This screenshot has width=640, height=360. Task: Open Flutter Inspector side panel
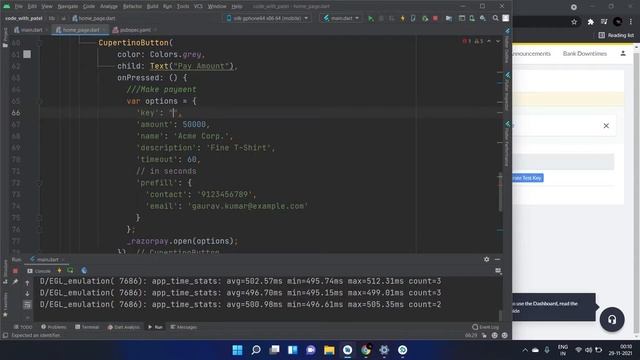coord(507,91)
